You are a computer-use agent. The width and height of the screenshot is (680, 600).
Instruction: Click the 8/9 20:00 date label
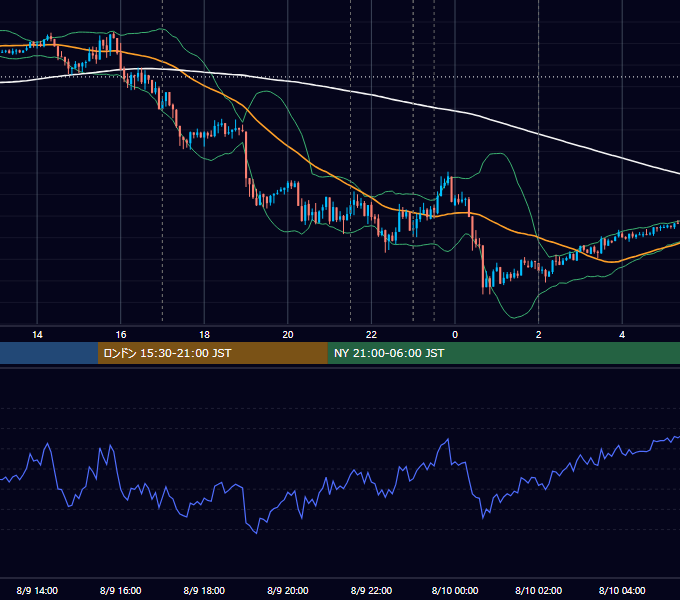[288, 590]
